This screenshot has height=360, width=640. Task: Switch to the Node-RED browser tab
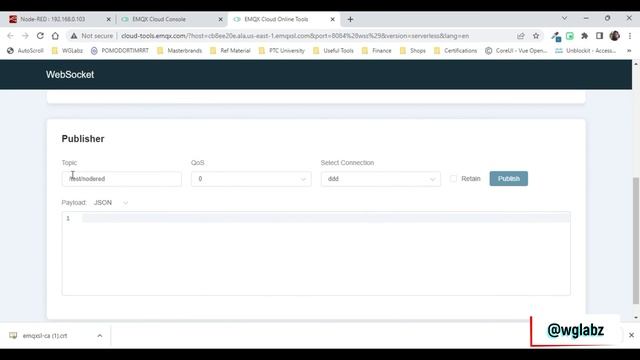(x=57, y=19)
